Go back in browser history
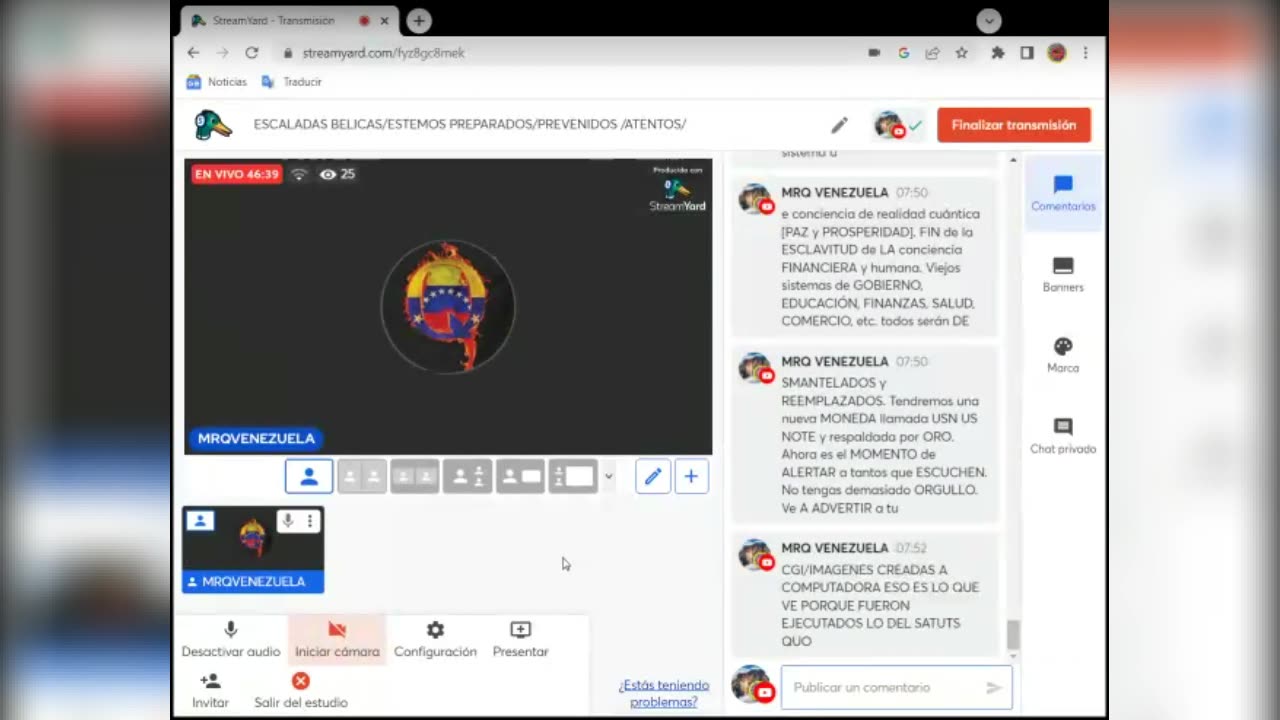The image size is (1280, 720). click(x=193, y=53)
